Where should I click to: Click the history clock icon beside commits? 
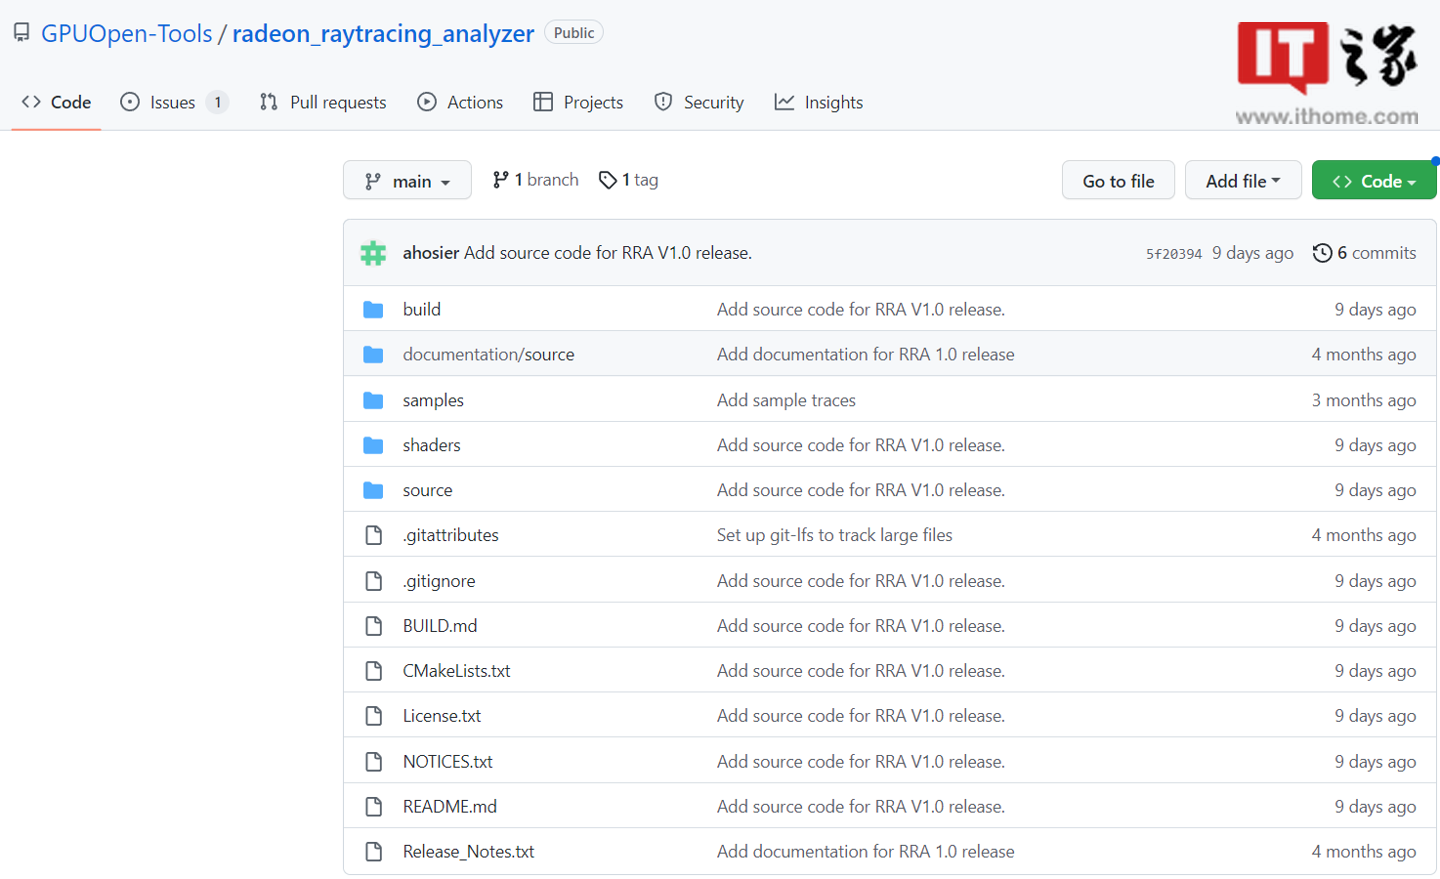pos(1322,253)
